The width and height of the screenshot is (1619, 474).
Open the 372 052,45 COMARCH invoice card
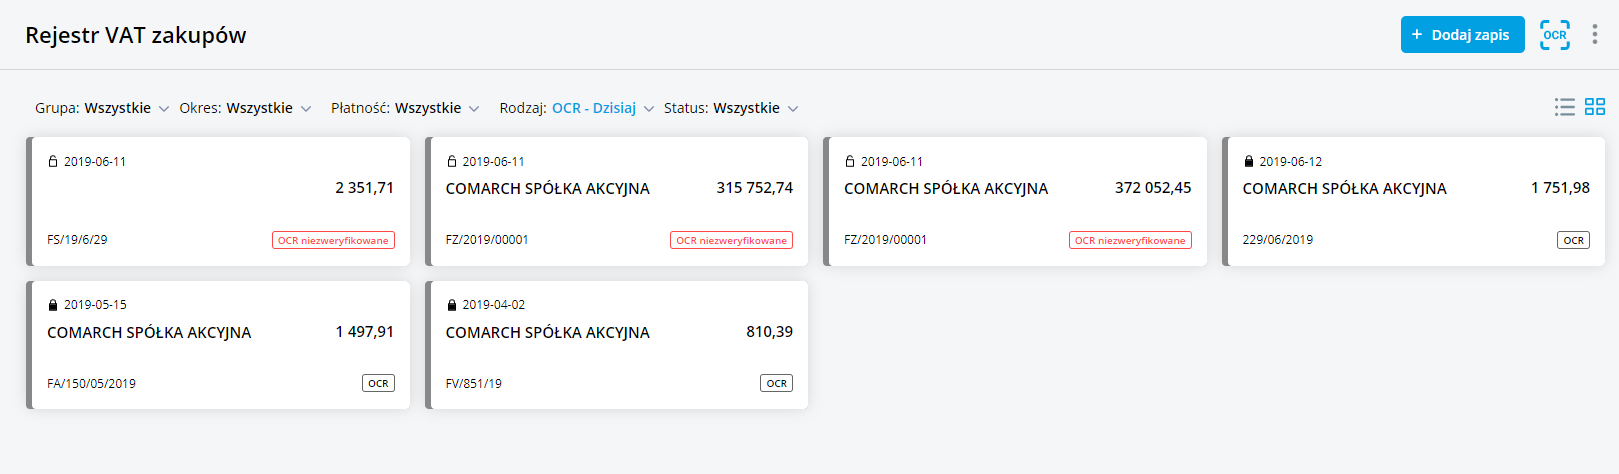[1016, 210]
